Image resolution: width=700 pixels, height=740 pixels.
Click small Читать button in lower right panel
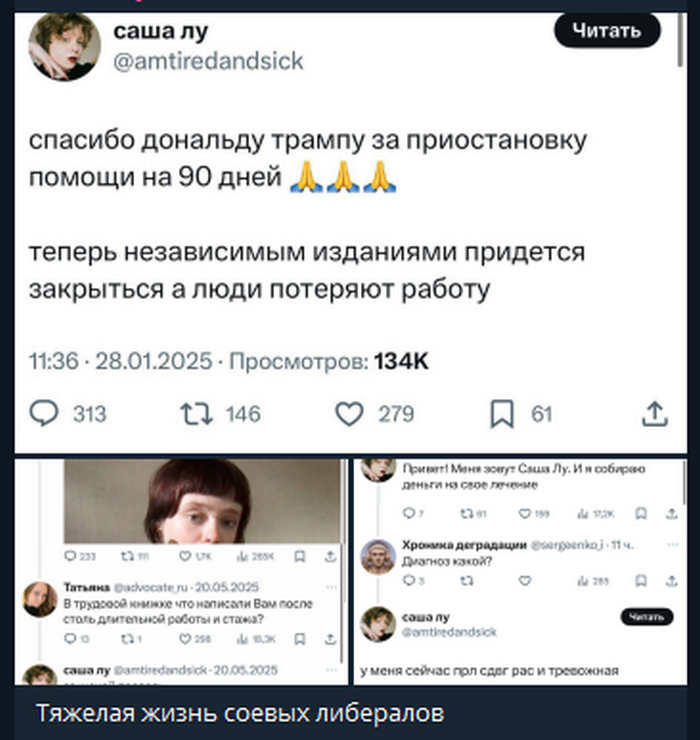click(647, 617)
